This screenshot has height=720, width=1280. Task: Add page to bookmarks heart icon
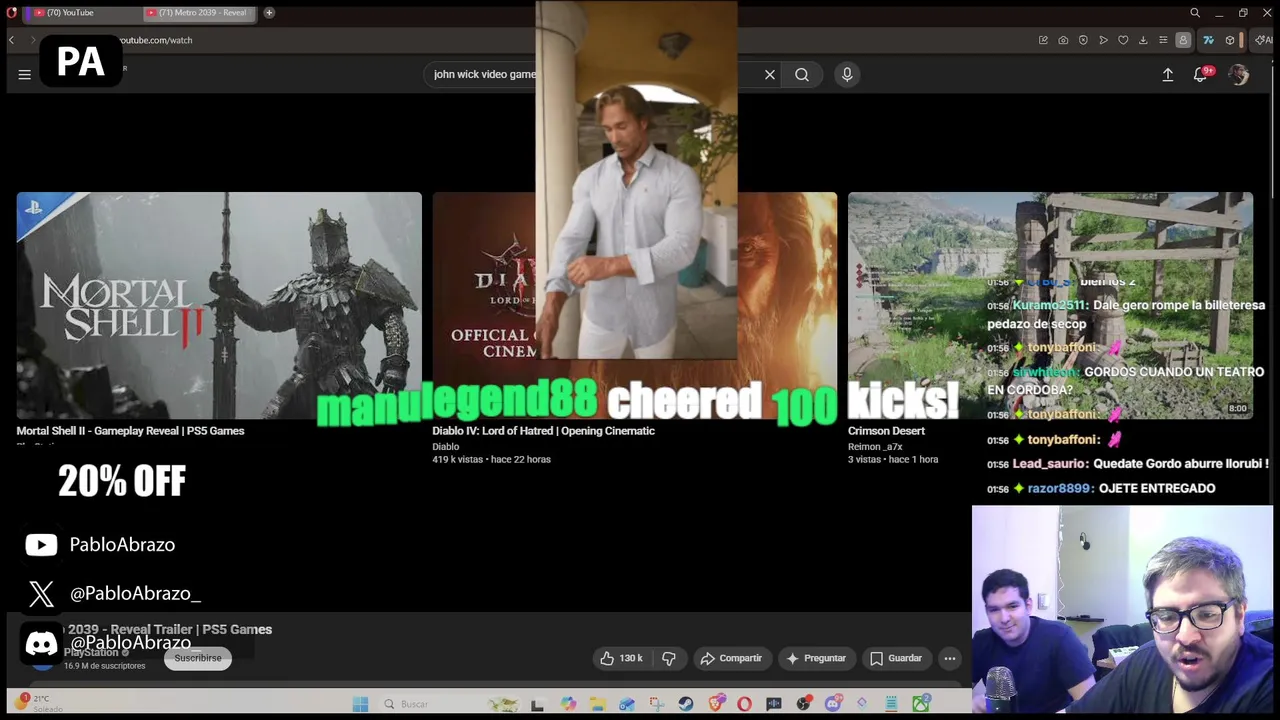click(x=1123, y=40)
